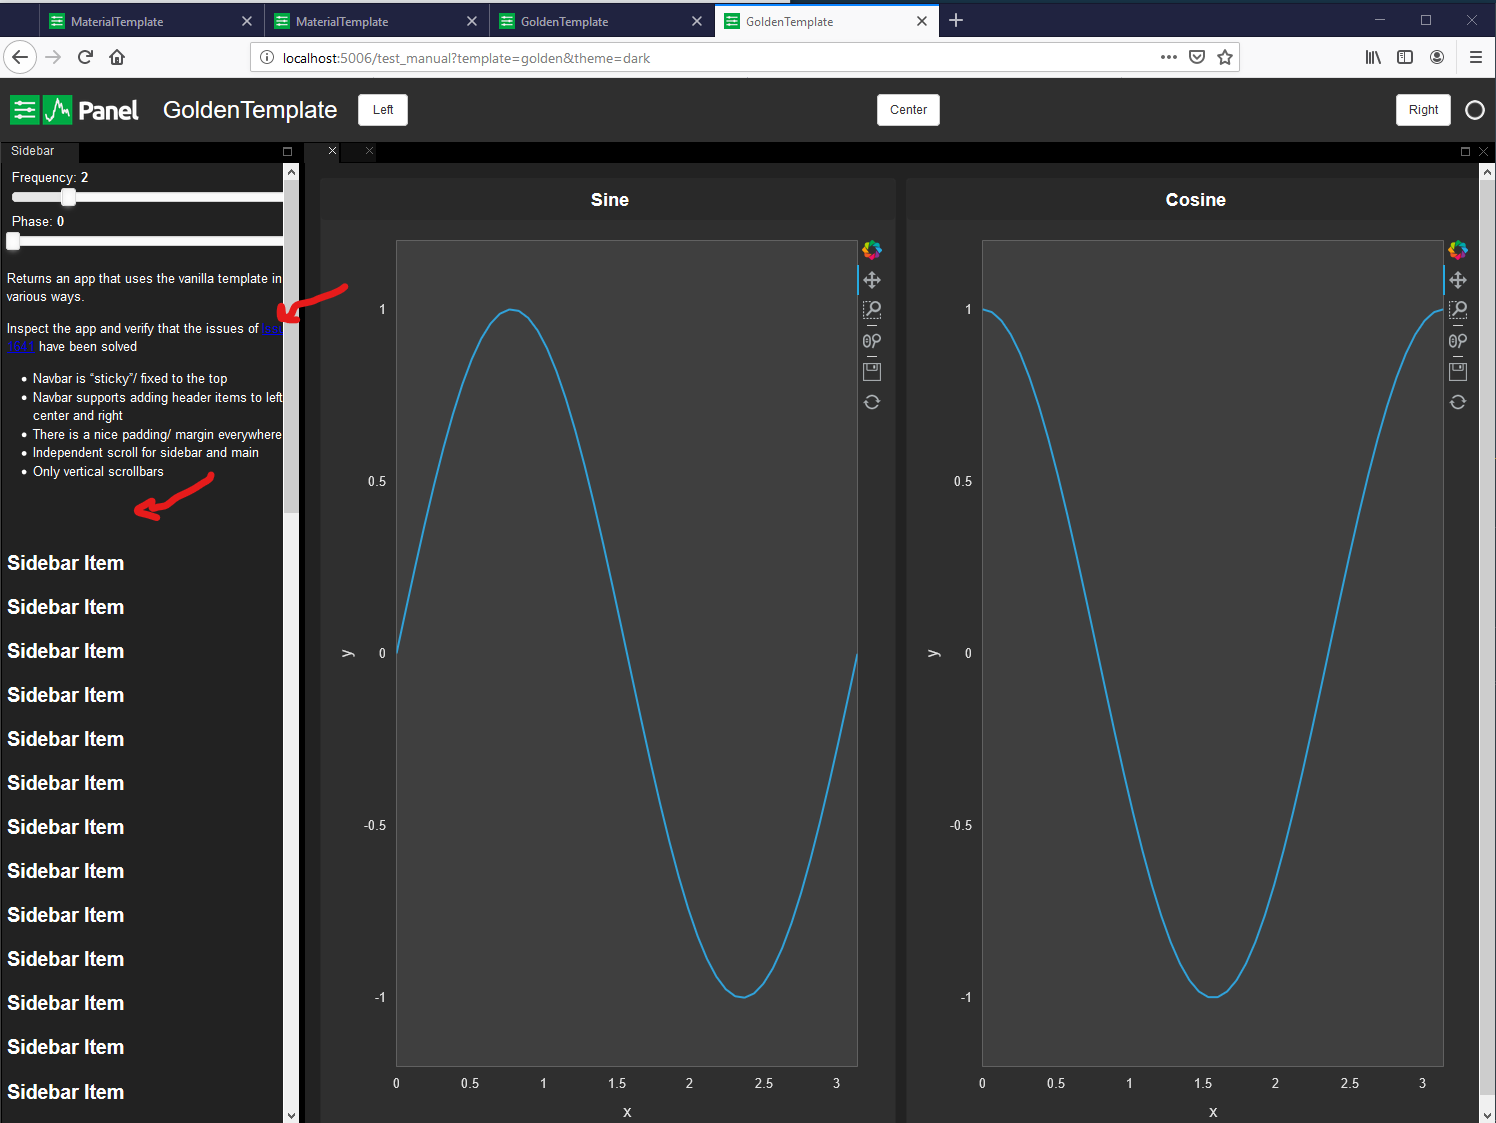Viewport: 1496px width, 1123px height.
Task: Toggle the Wheel Zoom tool on the Cosine plot
Action: pos(1457,340)
